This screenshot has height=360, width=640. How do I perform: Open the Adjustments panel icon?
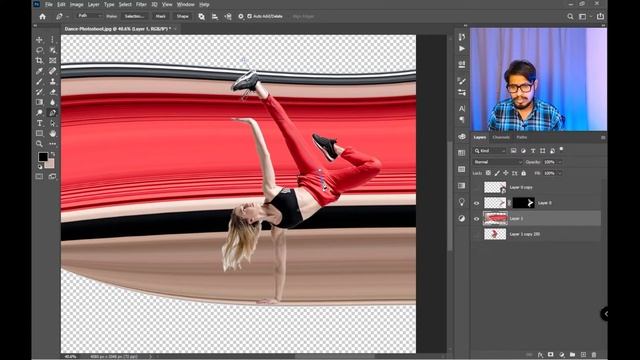click(x=462, y=218)
